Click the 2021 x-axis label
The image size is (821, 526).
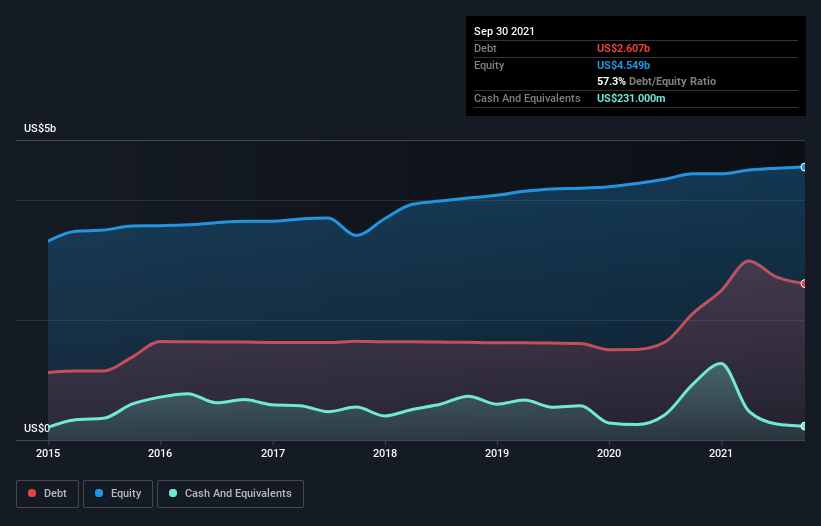(721, 453)
